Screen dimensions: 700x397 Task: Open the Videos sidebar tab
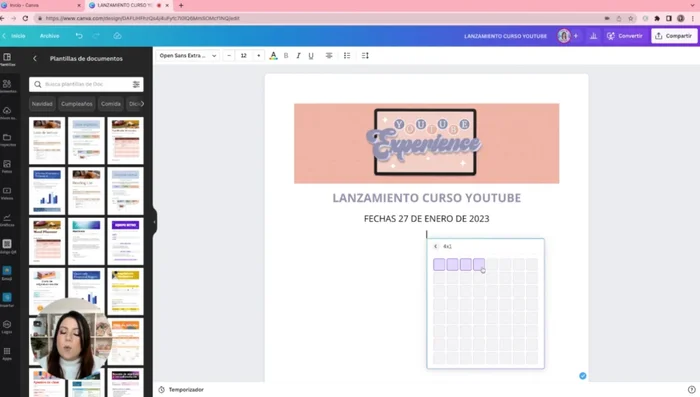coord(7,193)
